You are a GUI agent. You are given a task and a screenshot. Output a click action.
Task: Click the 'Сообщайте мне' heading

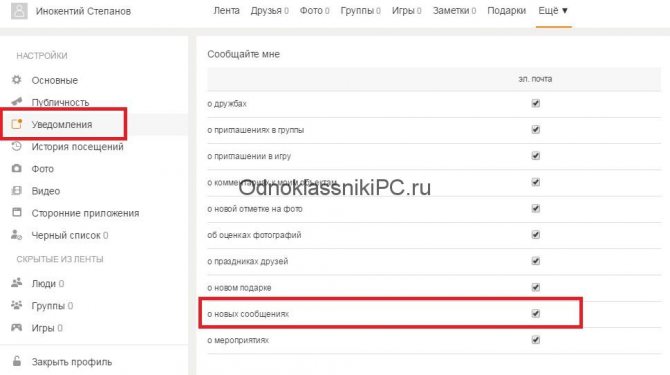(244, 54)
